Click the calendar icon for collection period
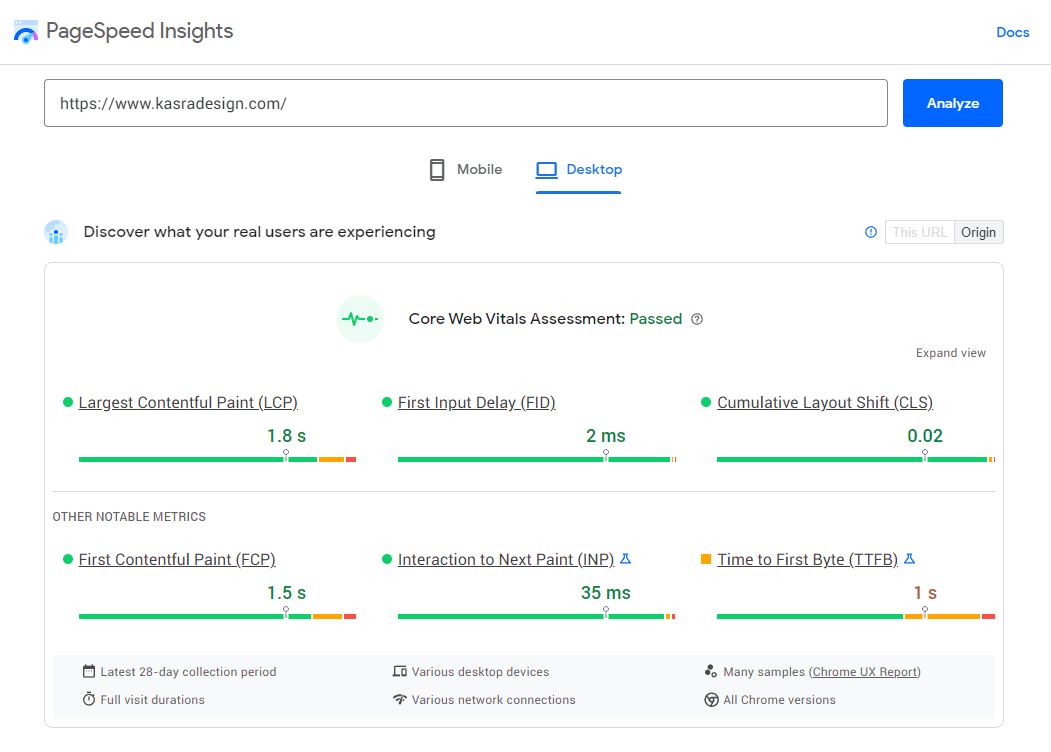 pyautogui.click(x=88, y=671)
